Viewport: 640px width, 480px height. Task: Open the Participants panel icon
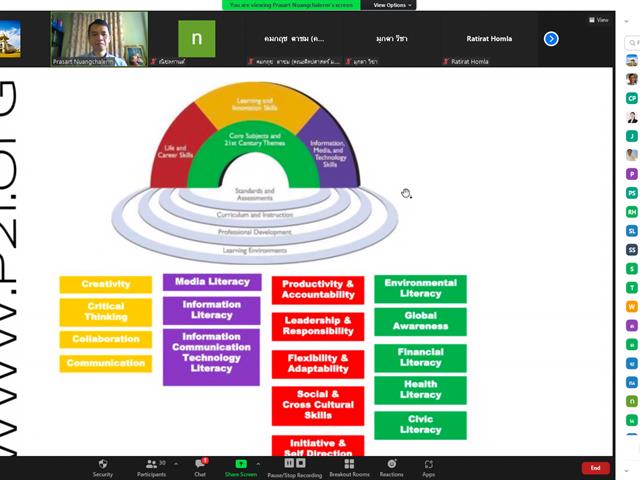(151, 464)
